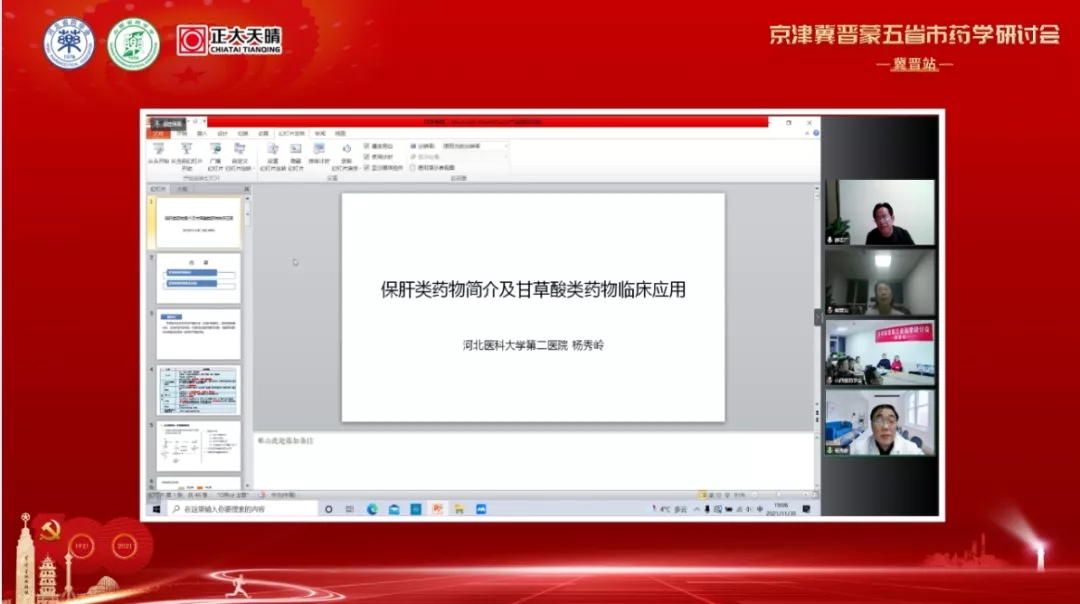Switch to the Home ribbon tab
Viewport: 1080px width, 604px height.
pyautogui.click(x=182, y=134)
